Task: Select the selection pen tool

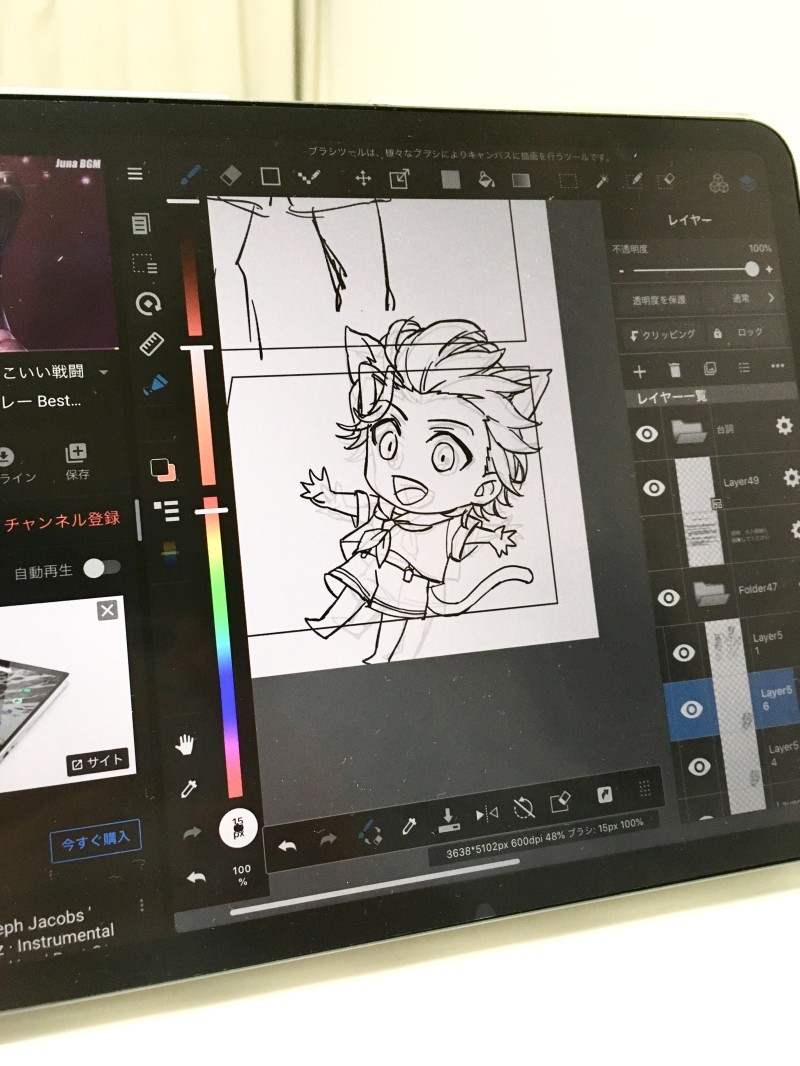Action: pos(635,180)
